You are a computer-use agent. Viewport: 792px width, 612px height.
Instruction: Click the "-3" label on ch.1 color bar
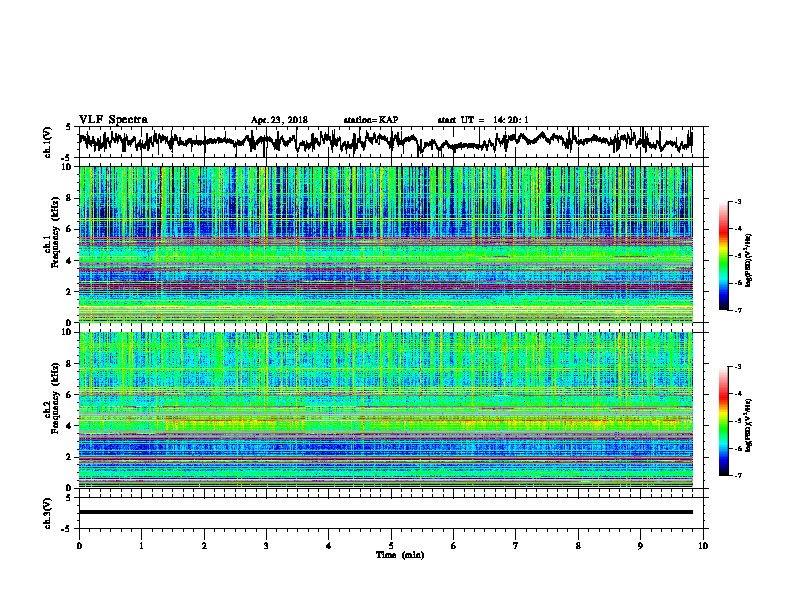pos(737,201)
